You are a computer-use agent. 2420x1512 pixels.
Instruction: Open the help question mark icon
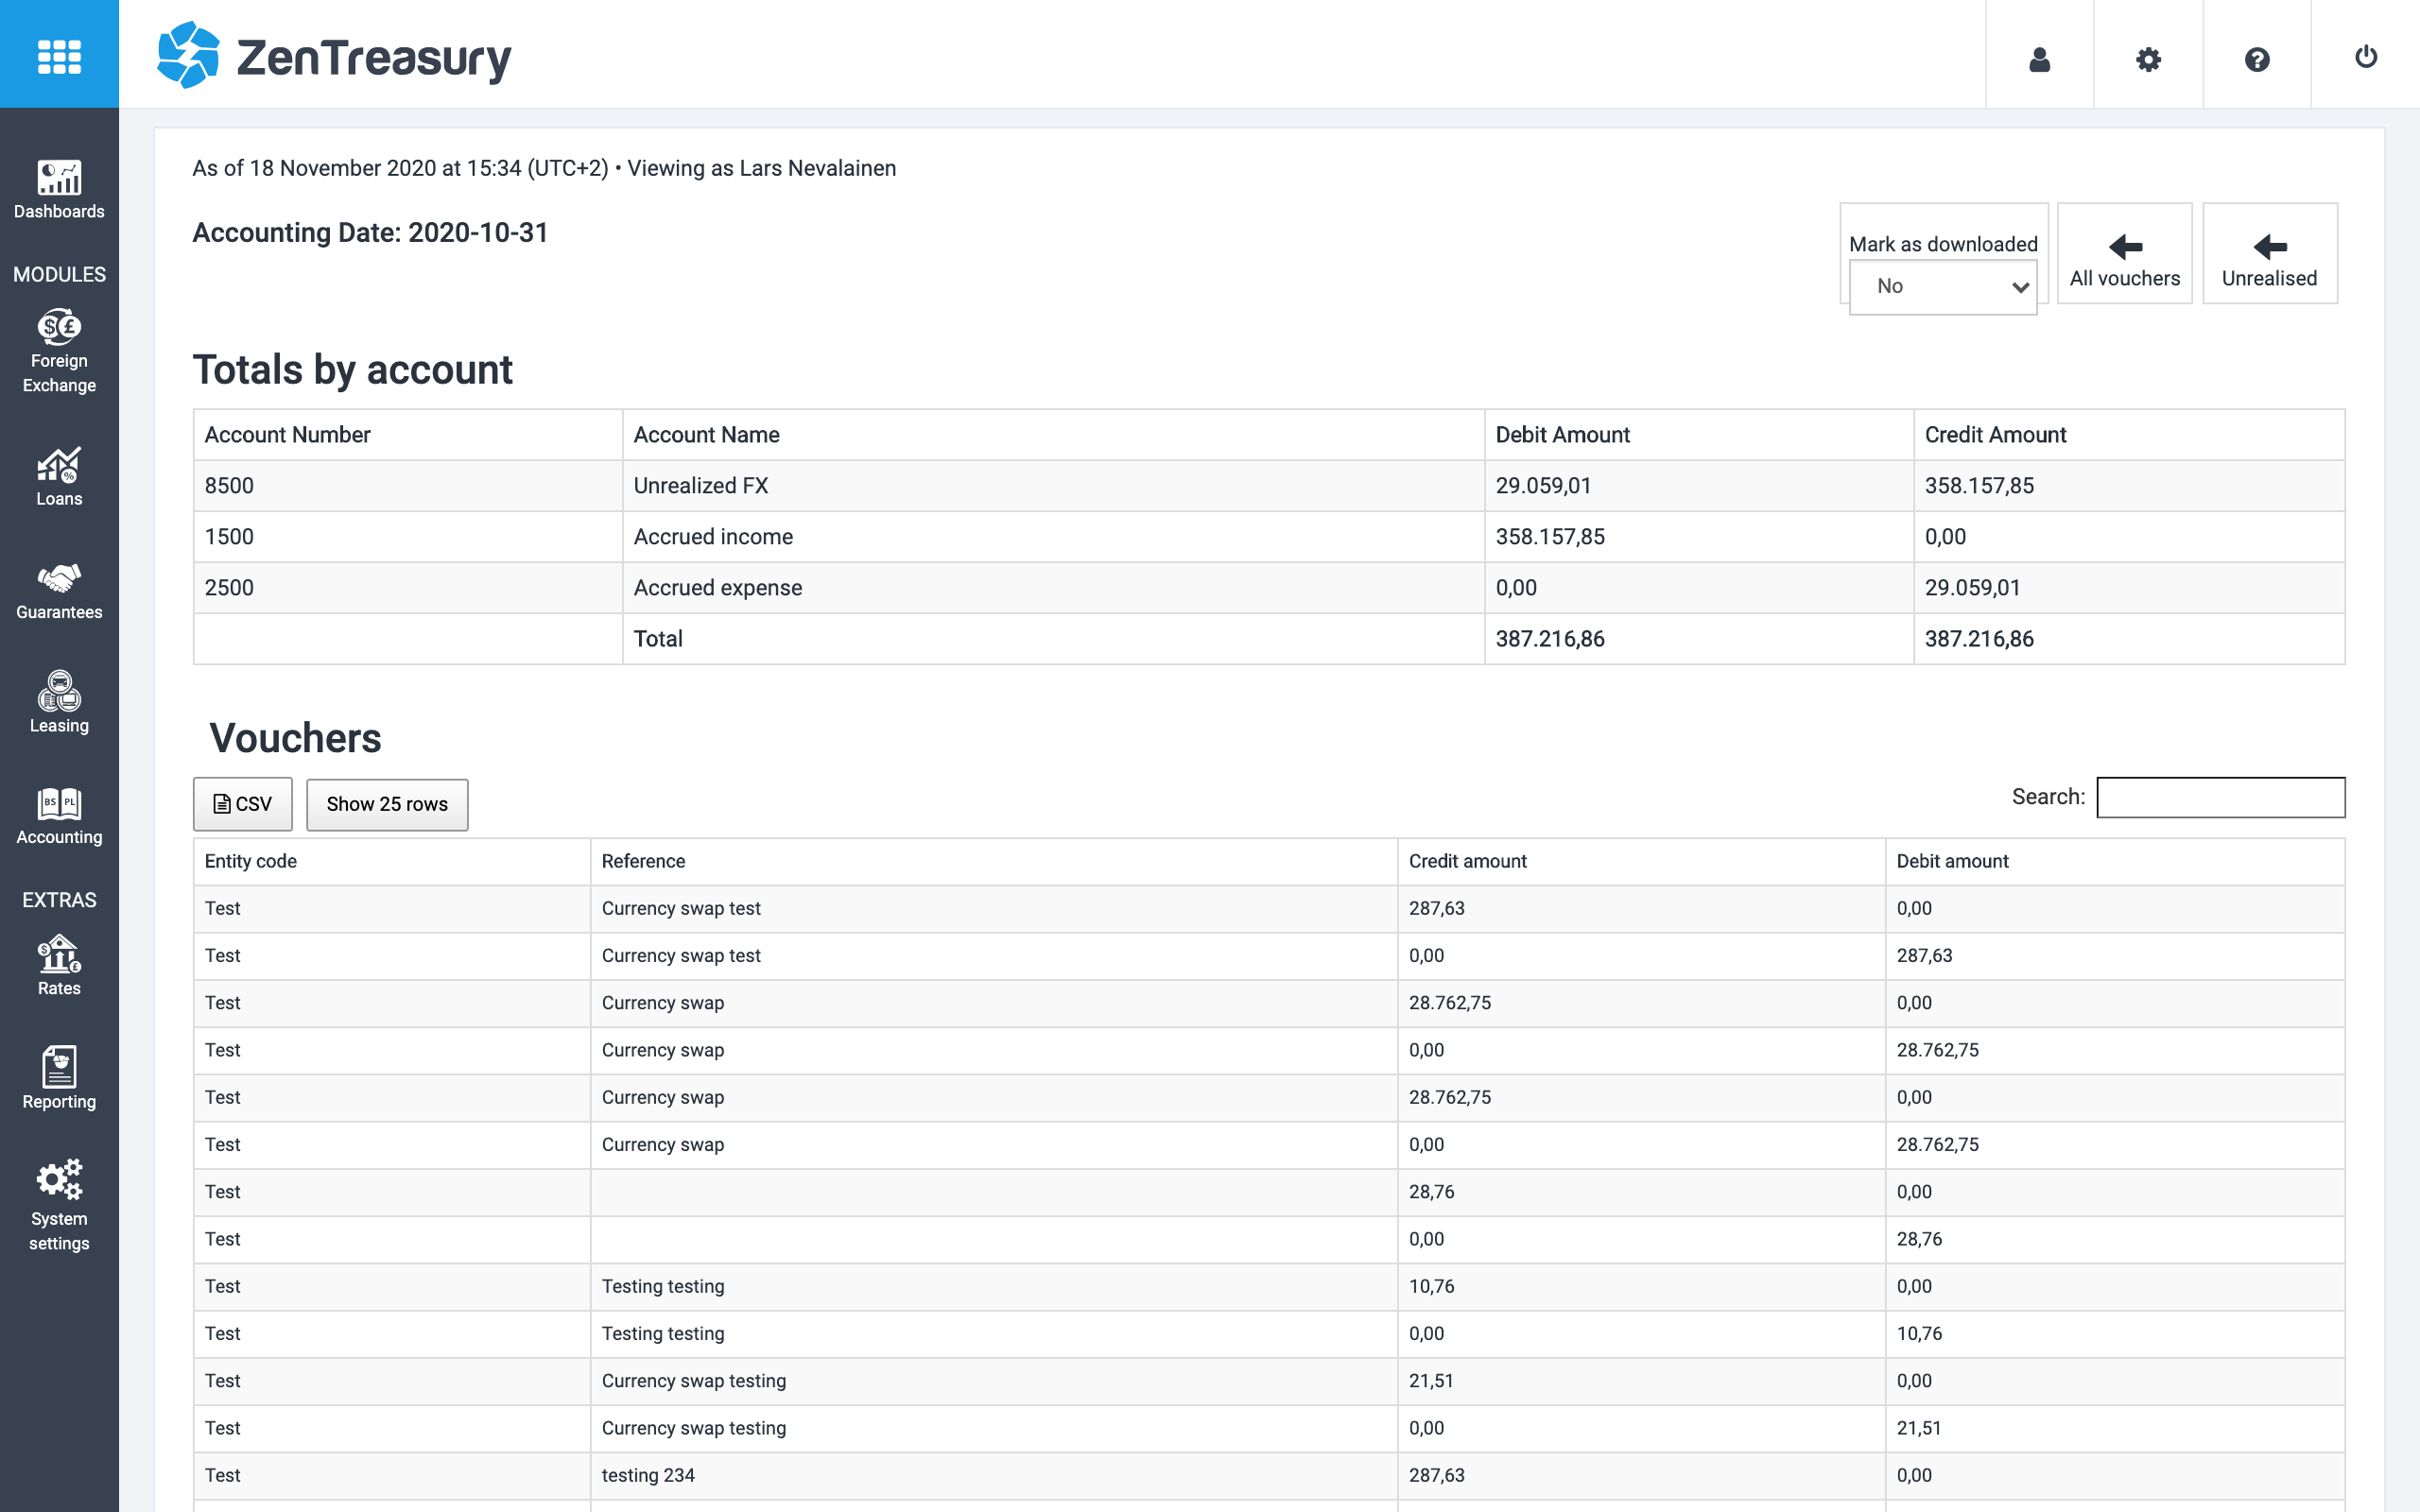pyautogui.click(x=2256, y=59)
